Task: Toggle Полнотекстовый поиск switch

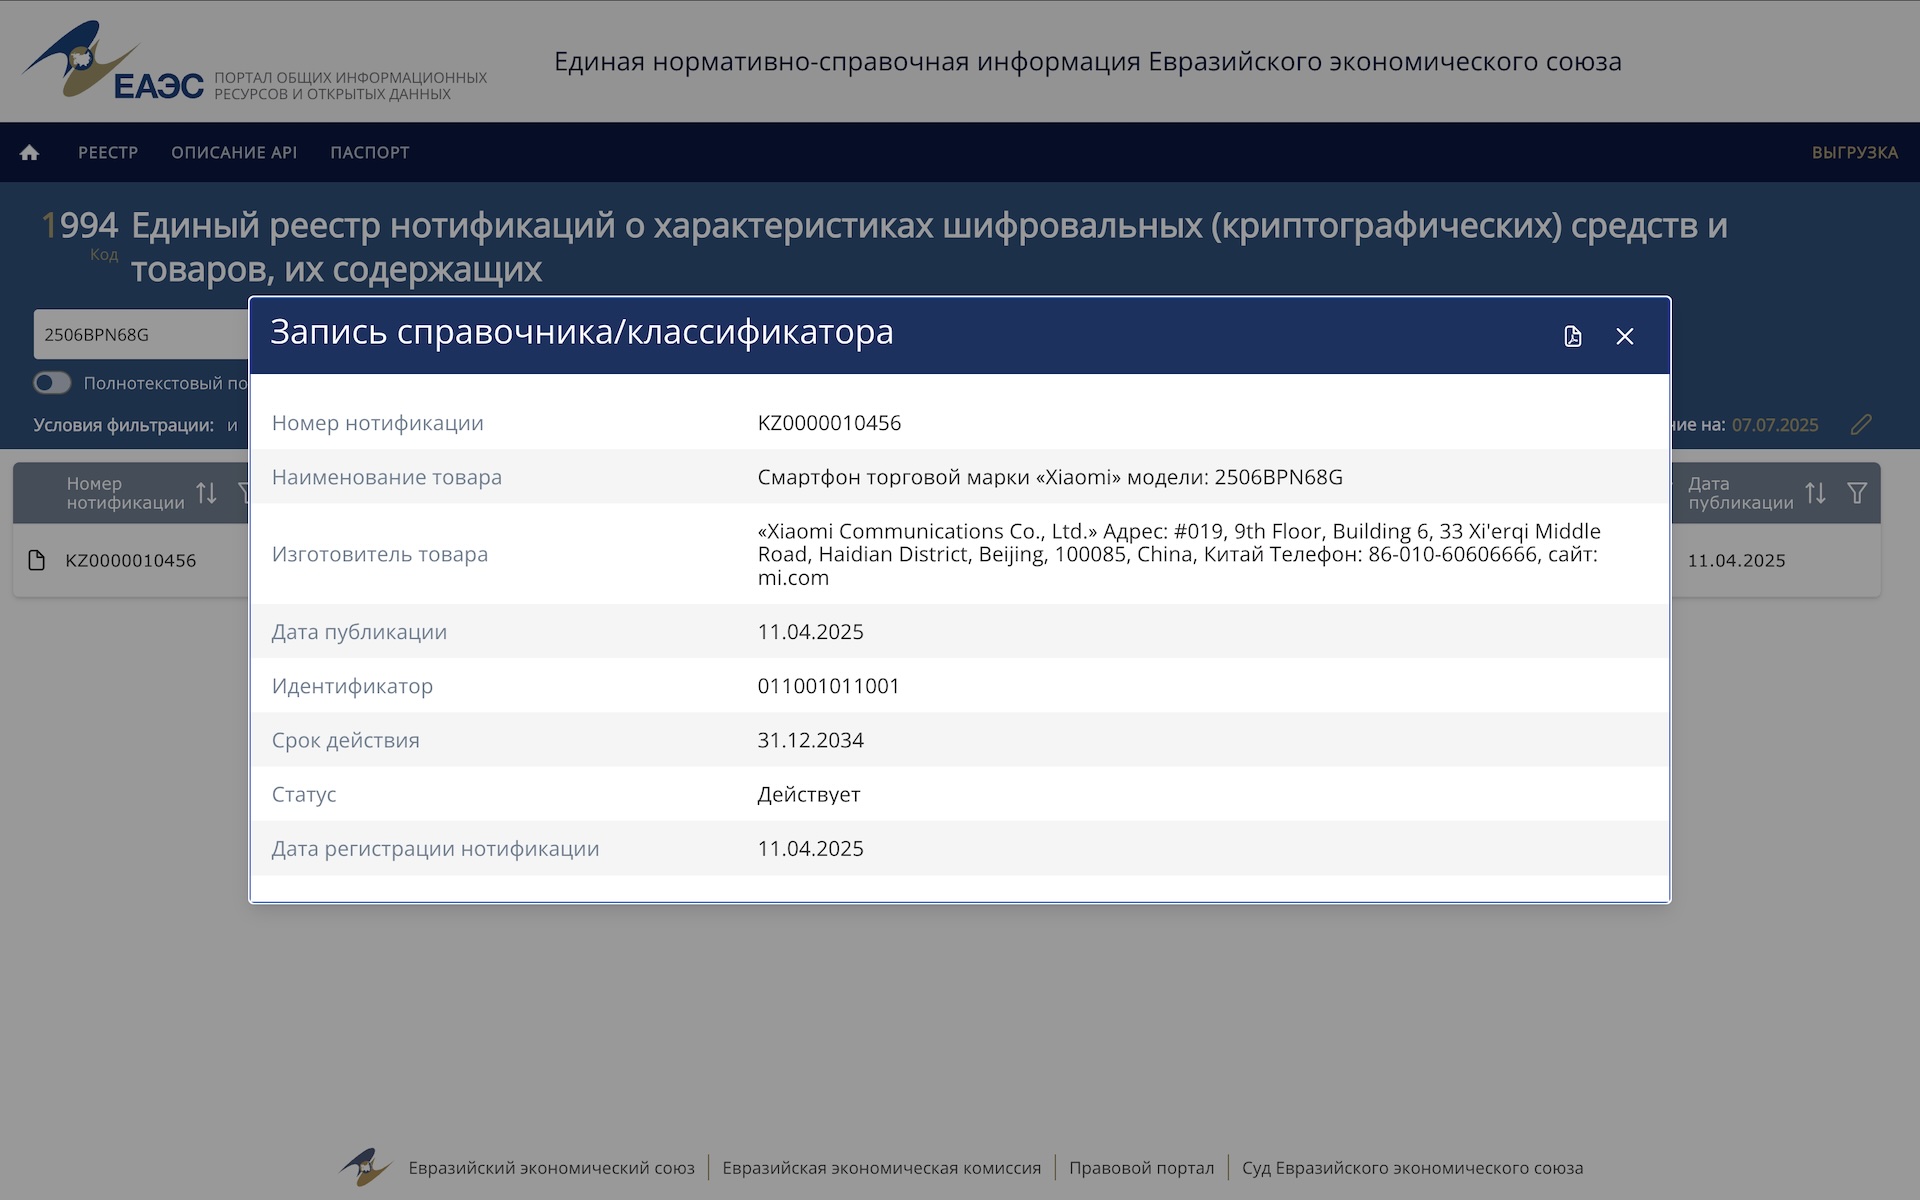Action: 52,383
